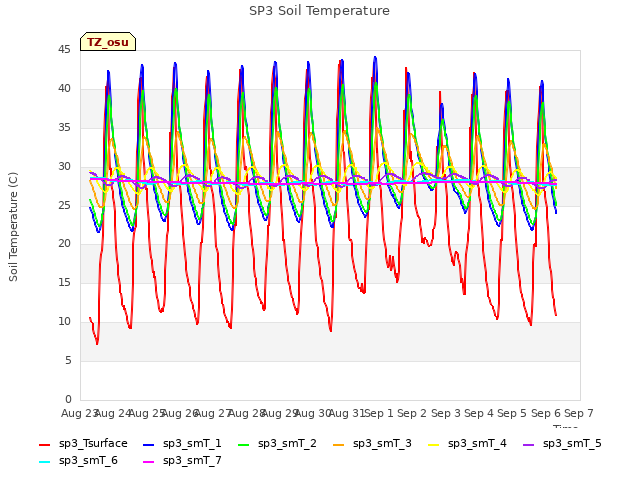Click the 20 y-axis tick label

click(x=64, y=244)
